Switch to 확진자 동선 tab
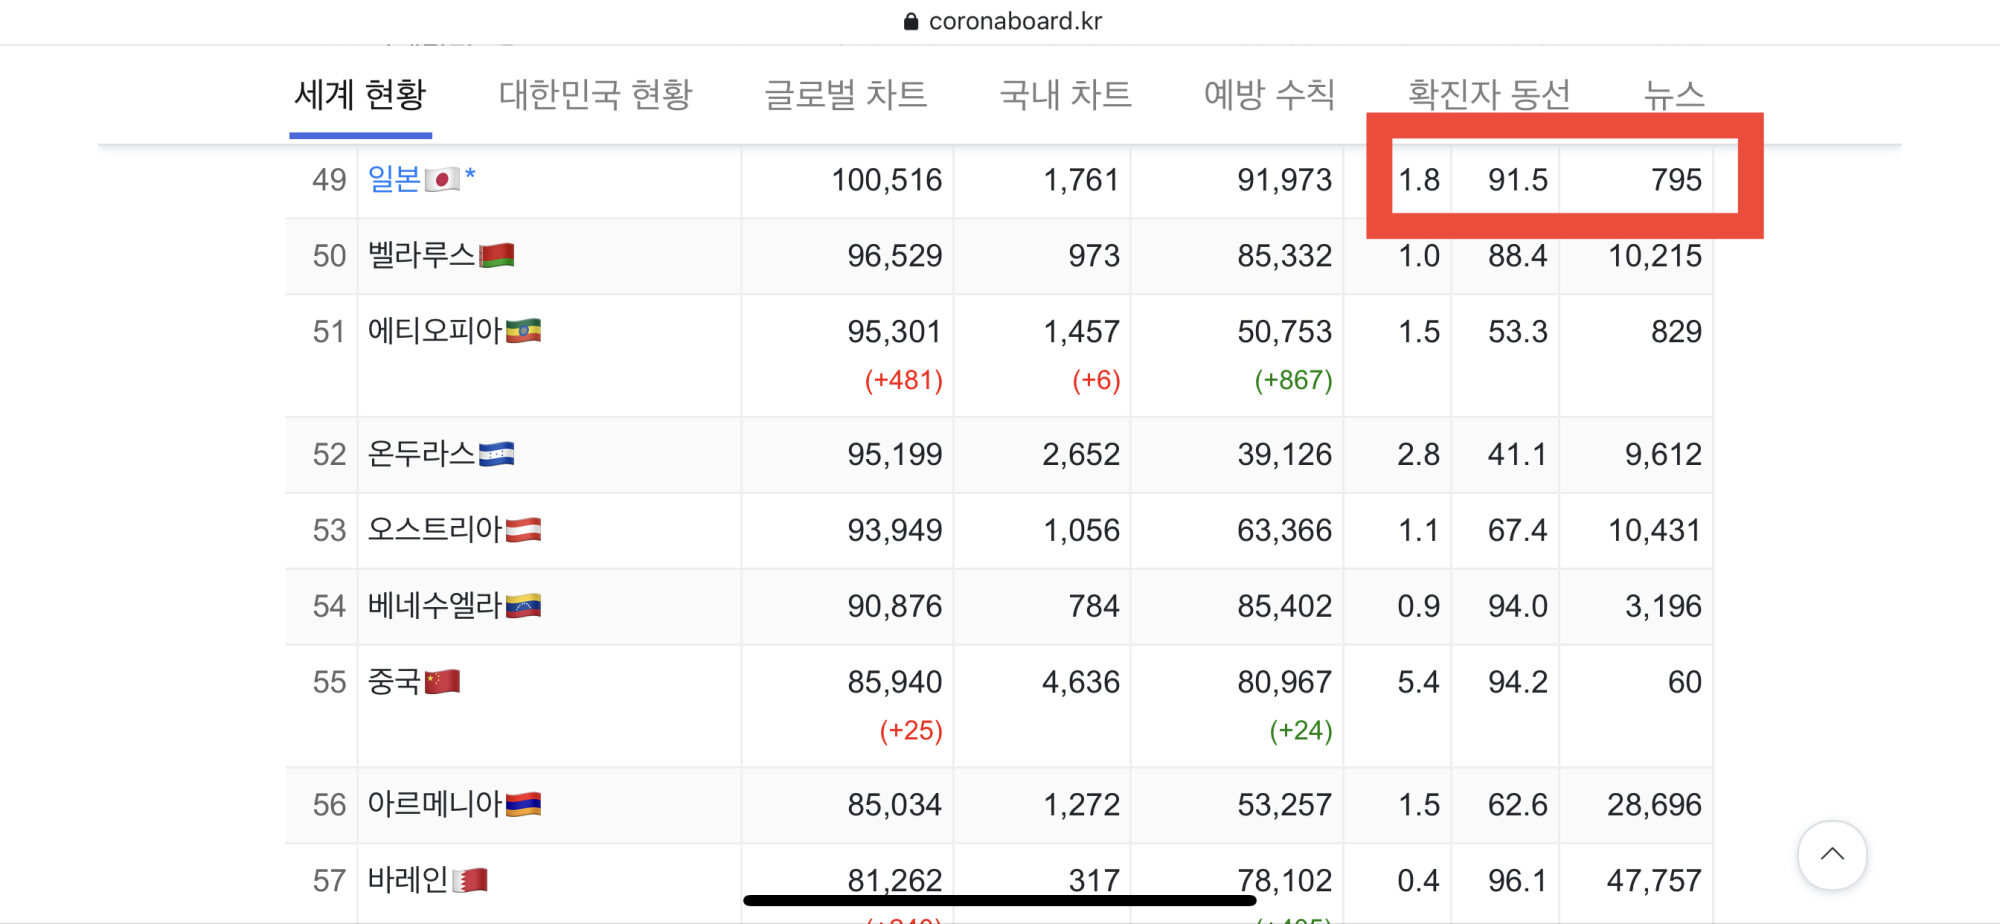 click(x=1488, y=95)
